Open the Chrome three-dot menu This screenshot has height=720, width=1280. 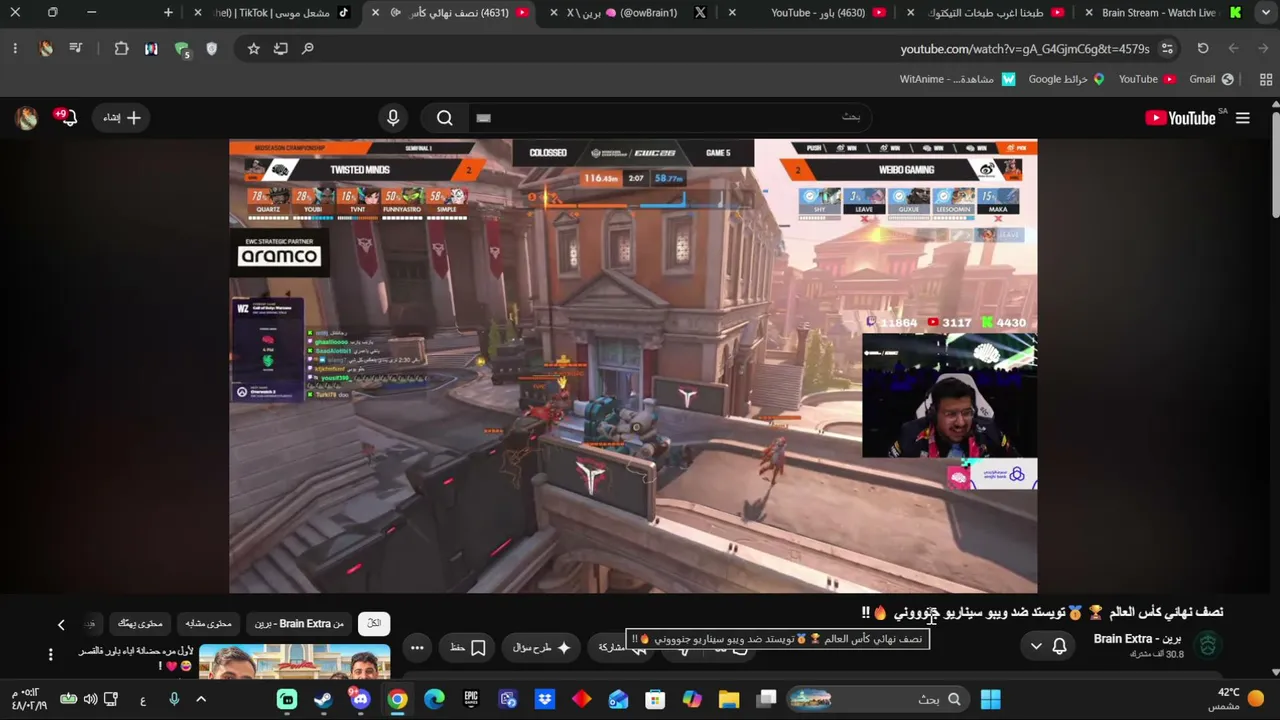pos(15,48)
